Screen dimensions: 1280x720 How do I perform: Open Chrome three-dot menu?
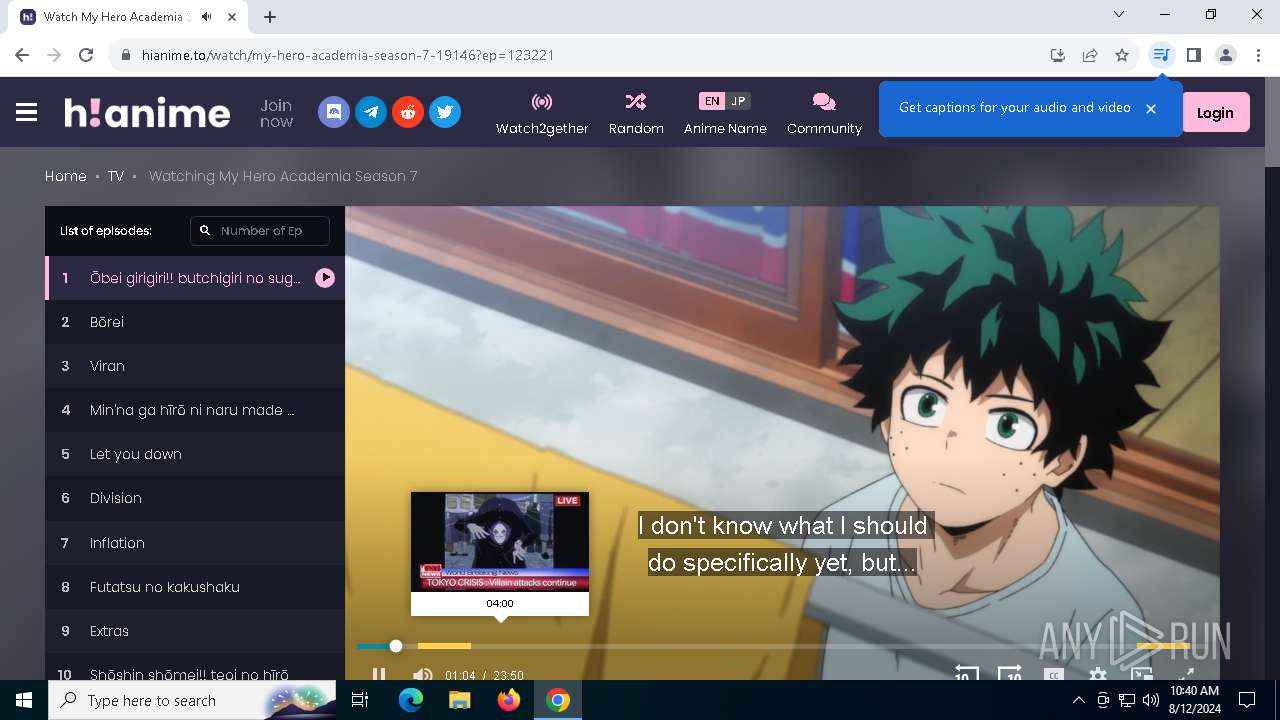pos(1258,55)
